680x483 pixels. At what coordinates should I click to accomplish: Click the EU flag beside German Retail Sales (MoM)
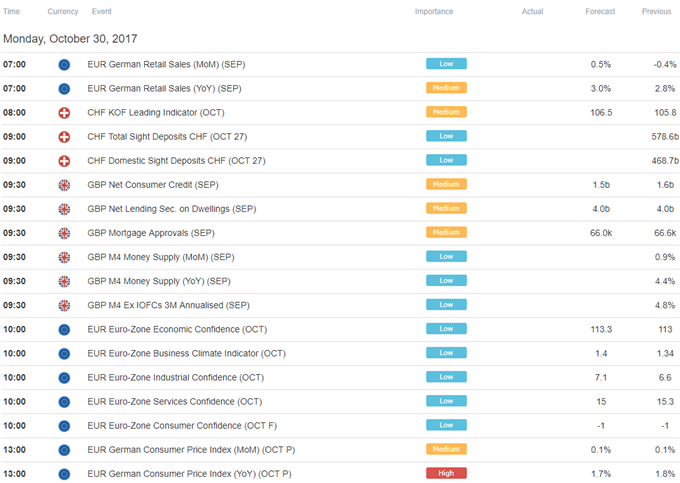(x=65, y=64)
